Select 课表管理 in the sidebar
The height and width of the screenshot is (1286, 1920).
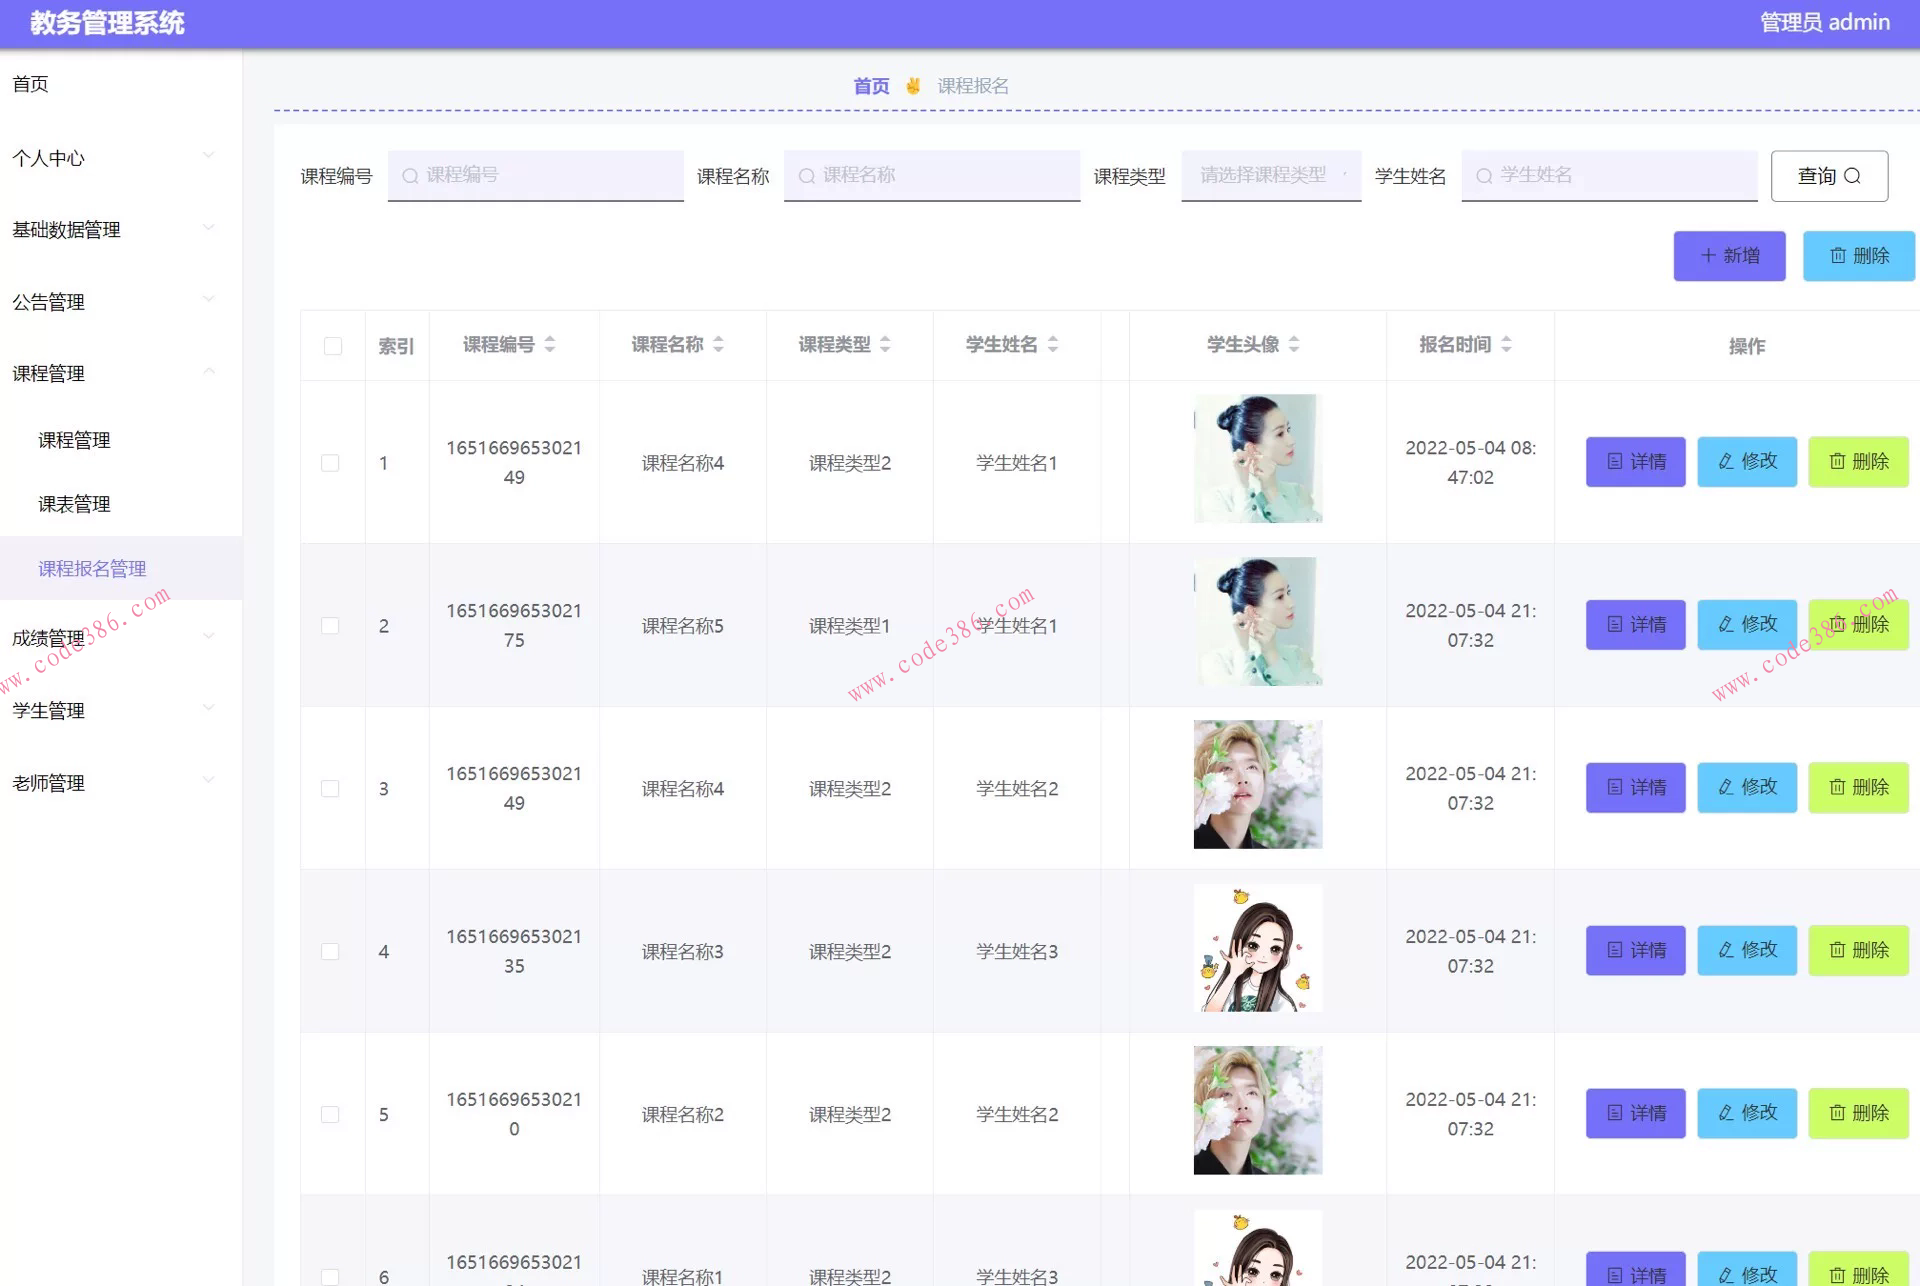click(x=72, y=504)
